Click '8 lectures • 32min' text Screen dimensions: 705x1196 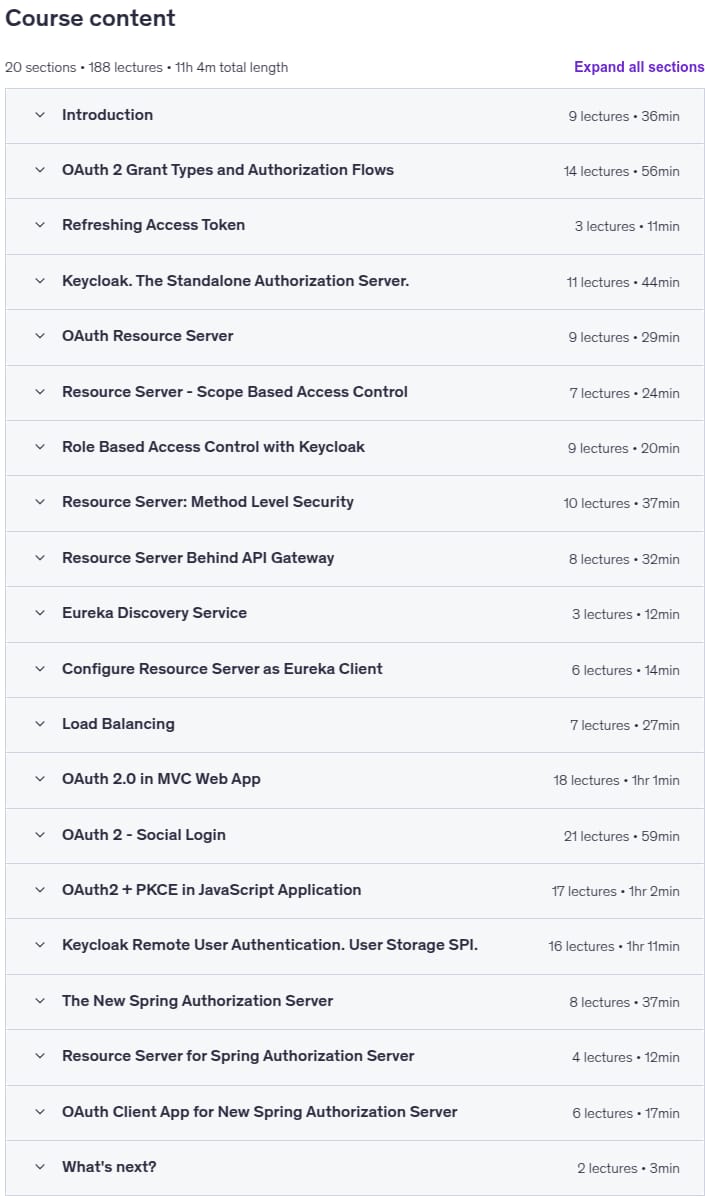point(623,559)
